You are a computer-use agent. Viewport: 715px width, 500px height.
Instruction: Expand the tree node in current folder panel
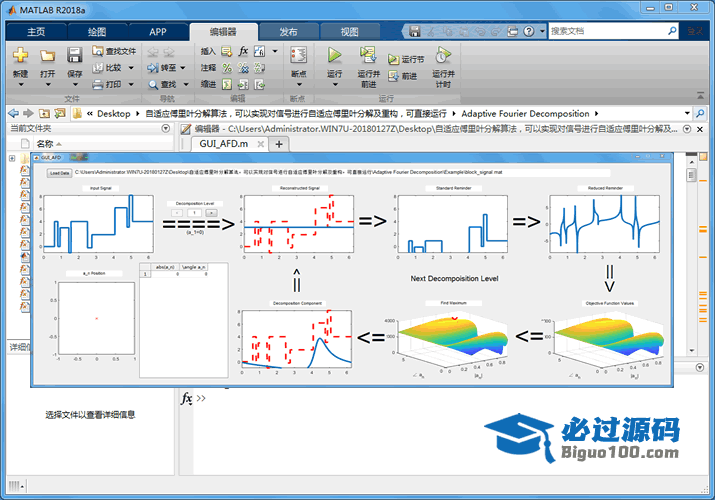(12, 158)
